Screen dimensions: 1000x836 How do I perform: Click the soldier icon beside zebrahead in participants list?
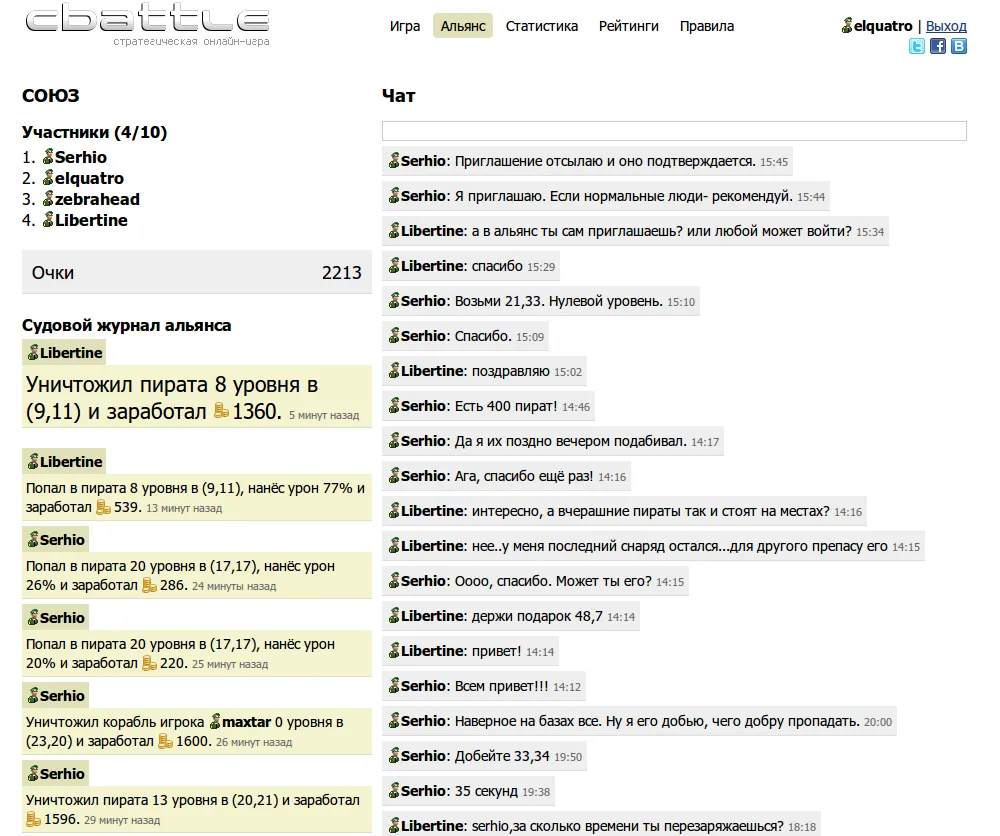click(47, 199)
